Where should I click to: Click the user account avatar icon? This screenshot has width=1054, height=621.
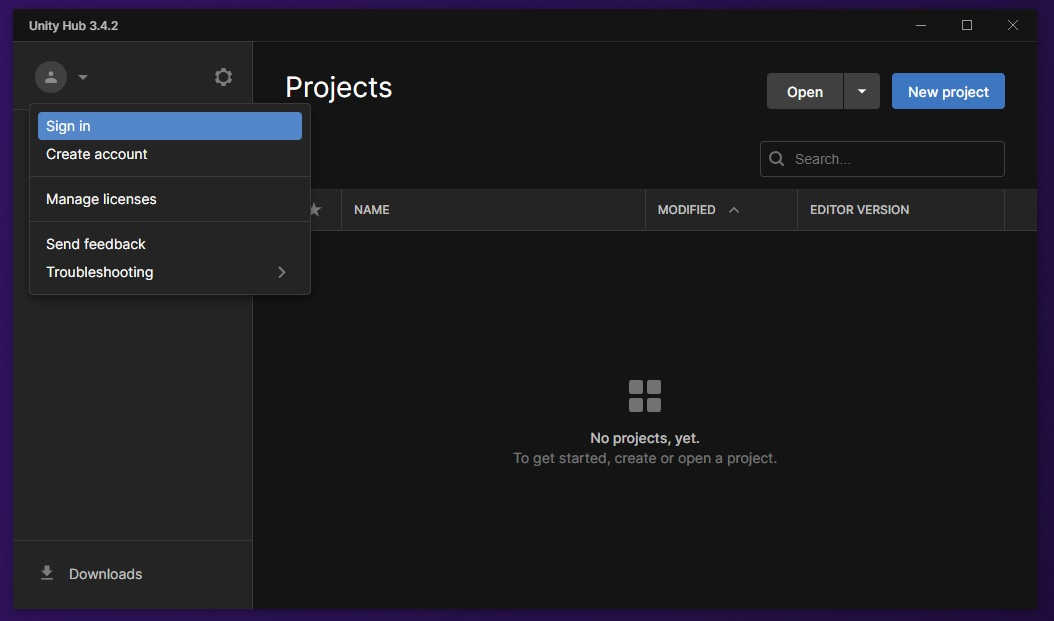[51, 76]
